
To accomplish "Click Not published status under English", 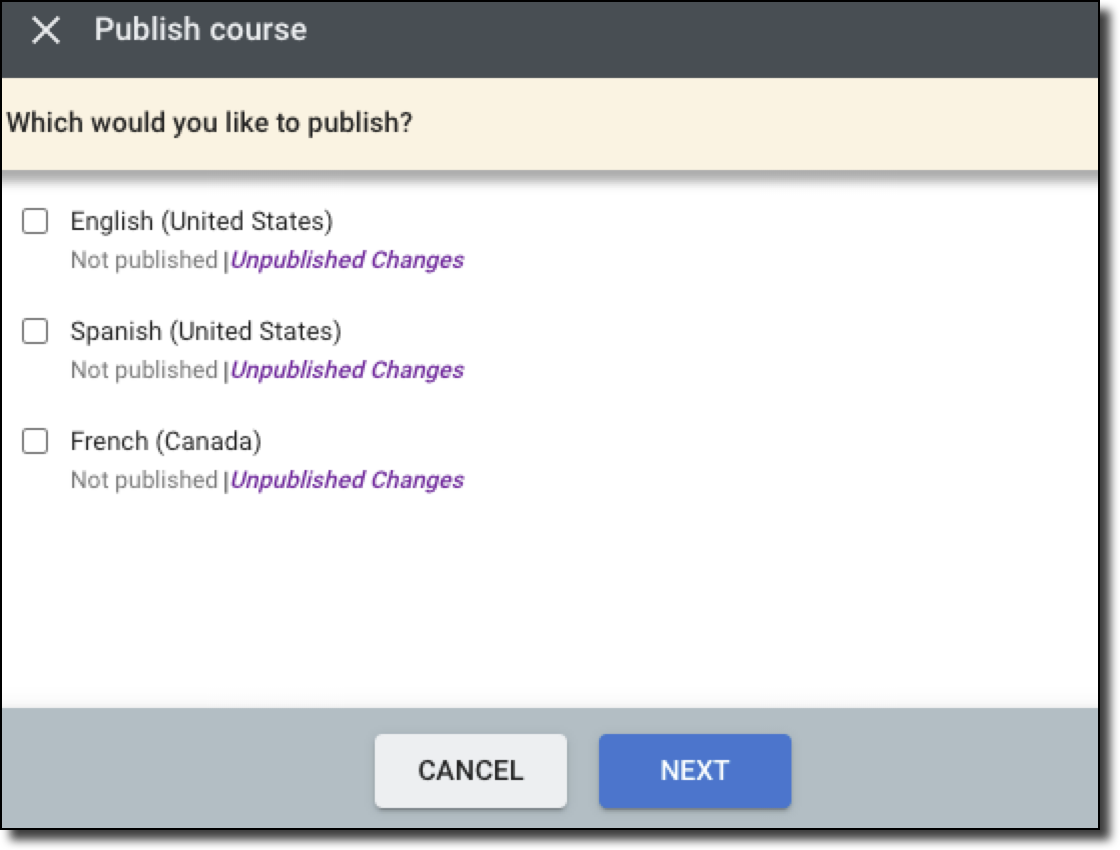I will tap(143, 260).
